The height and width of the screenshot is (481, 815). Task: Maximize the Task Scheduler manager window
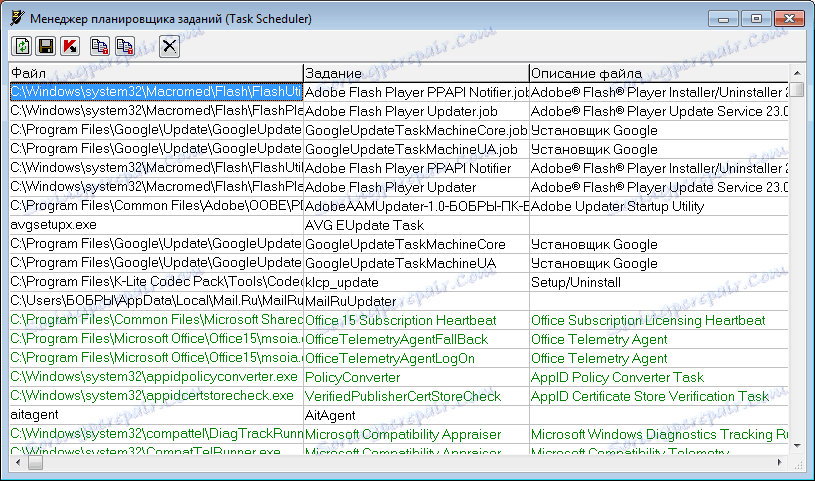tap(756, 19)
